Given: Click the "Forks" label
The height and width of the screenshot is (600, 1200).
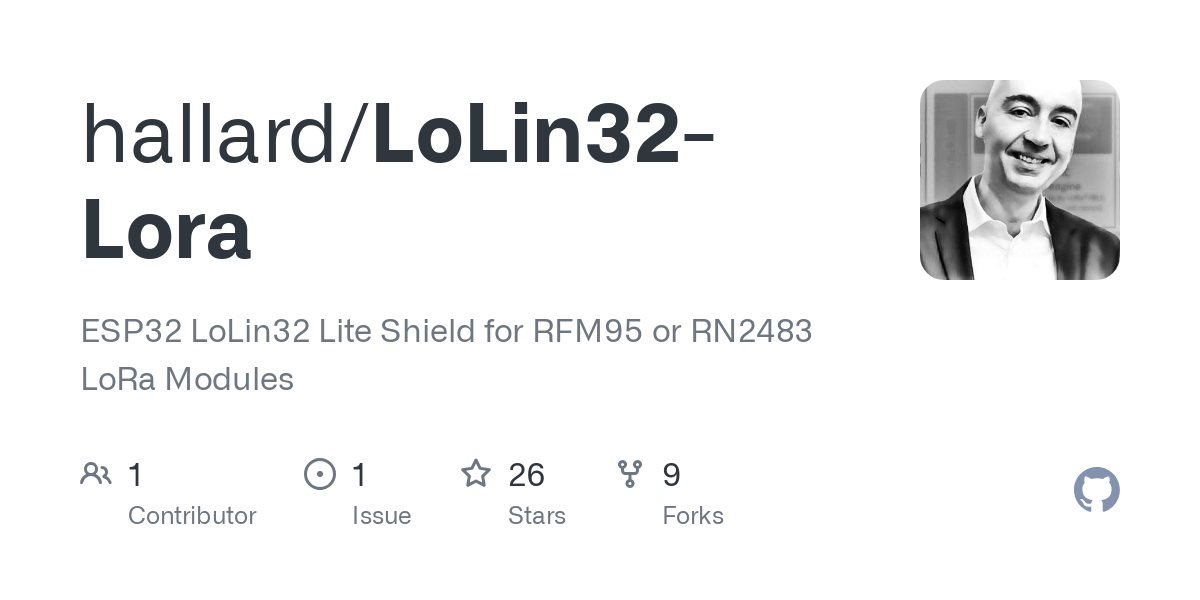Looking at the screenshot, I should (x=692, y=516).
